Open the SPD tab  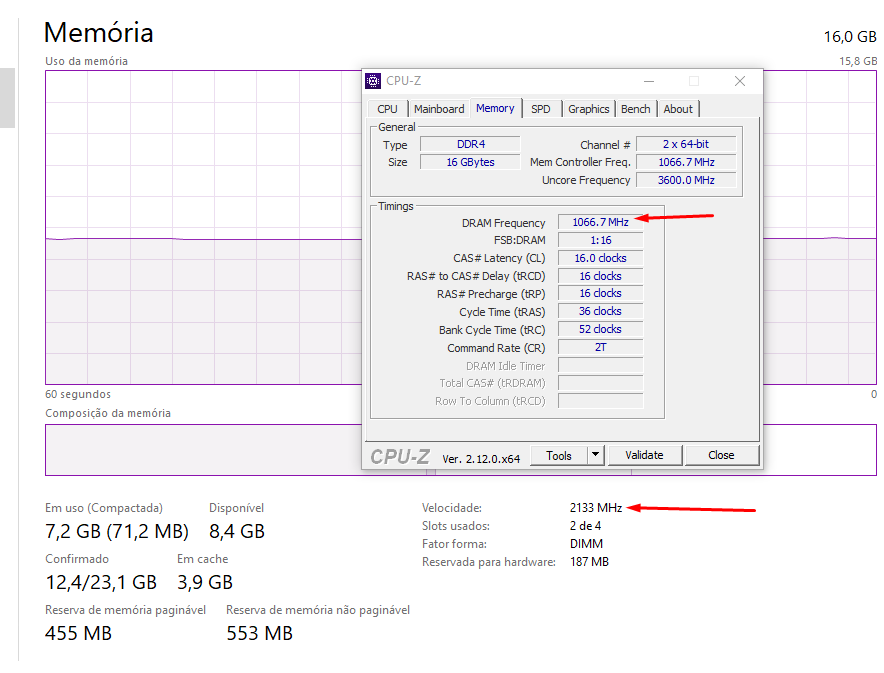[x=541, y=109]
